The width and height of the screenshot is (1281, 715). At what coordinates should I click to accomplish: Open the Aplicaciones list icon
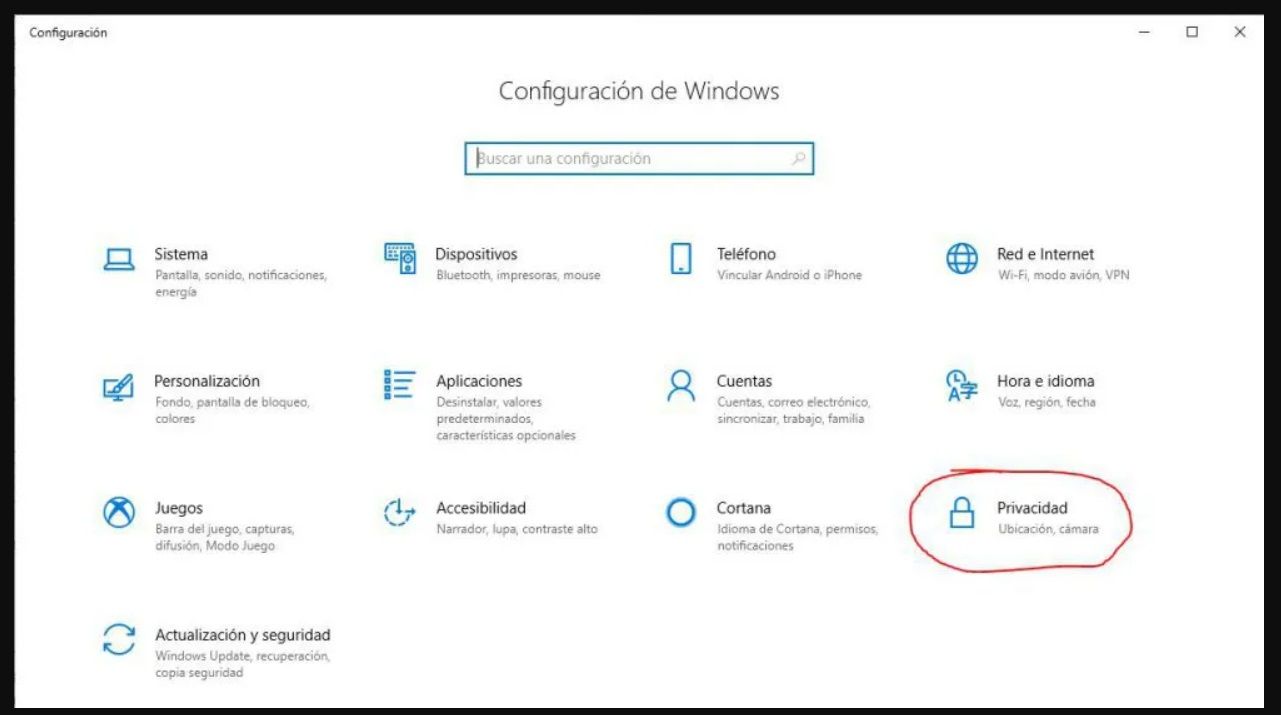point(400,385)
